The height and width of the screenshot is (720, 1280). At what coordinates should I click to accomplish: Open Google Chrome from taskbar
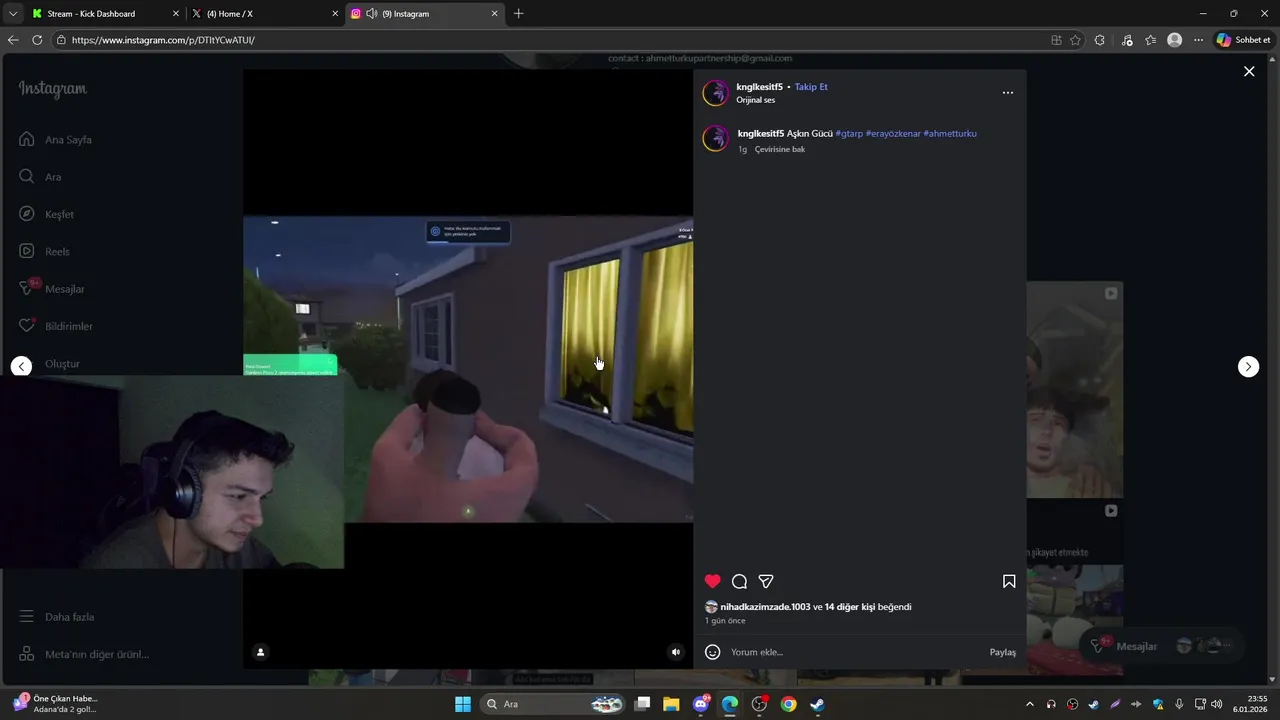point(788,704)
